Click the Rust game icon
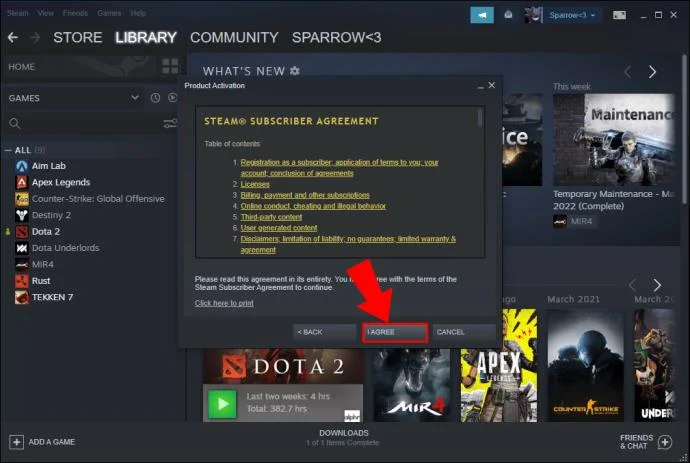 [x=22, y=281]
